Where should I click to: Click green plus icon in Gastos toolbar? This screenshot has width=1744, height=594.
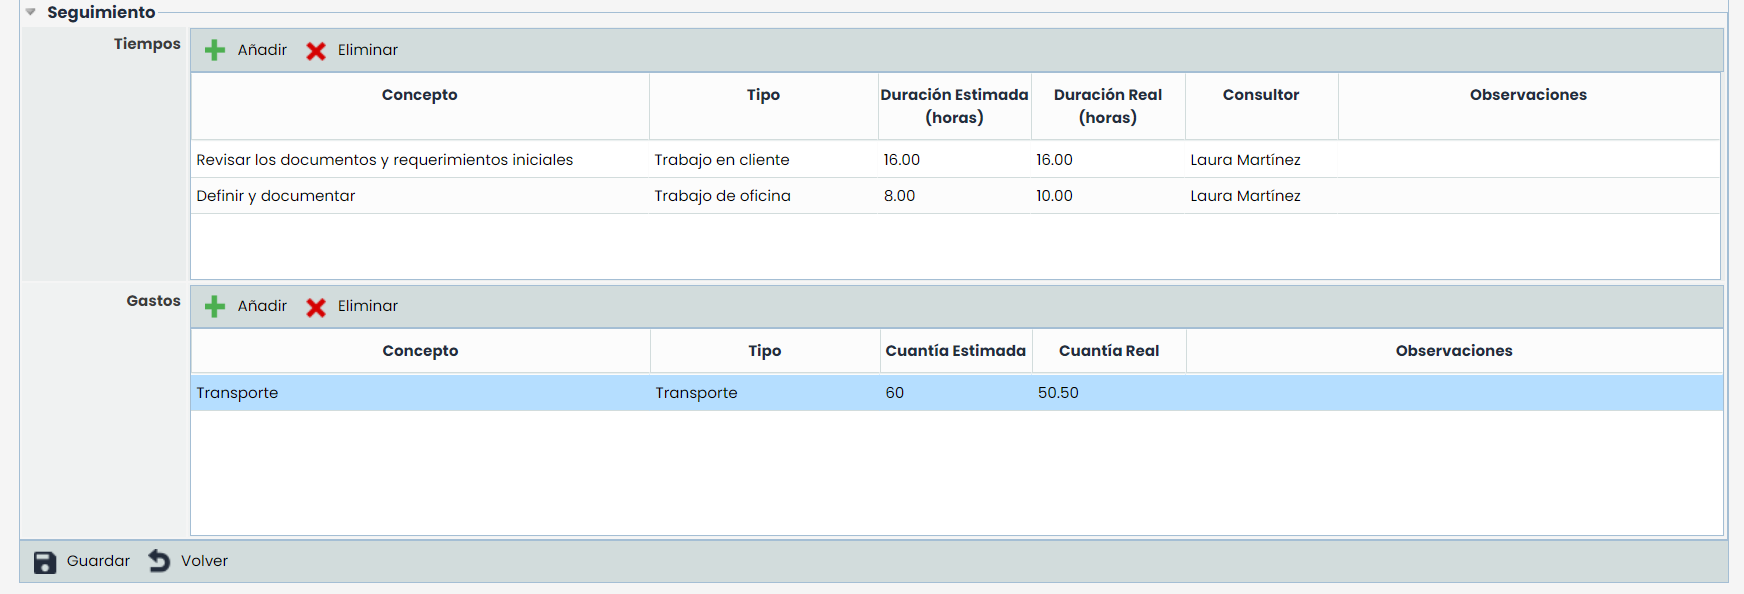215,306
